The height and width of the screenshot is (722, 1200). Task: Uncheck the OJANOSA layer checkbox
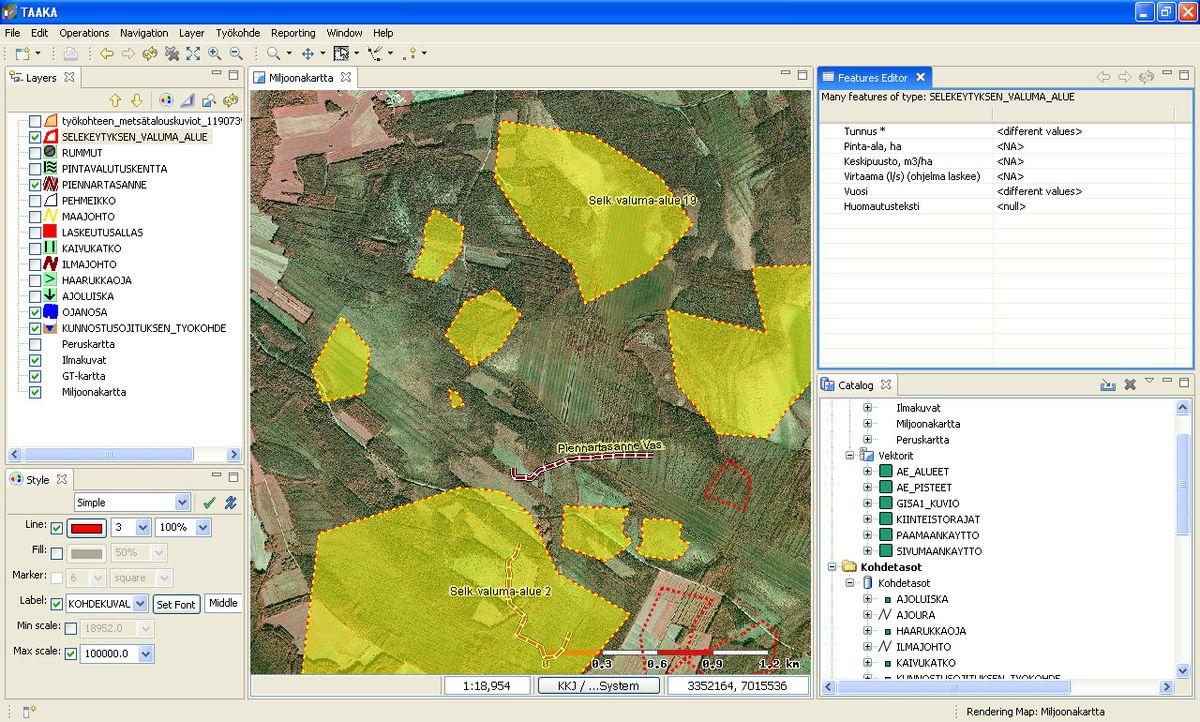click(x=36, y=312)
